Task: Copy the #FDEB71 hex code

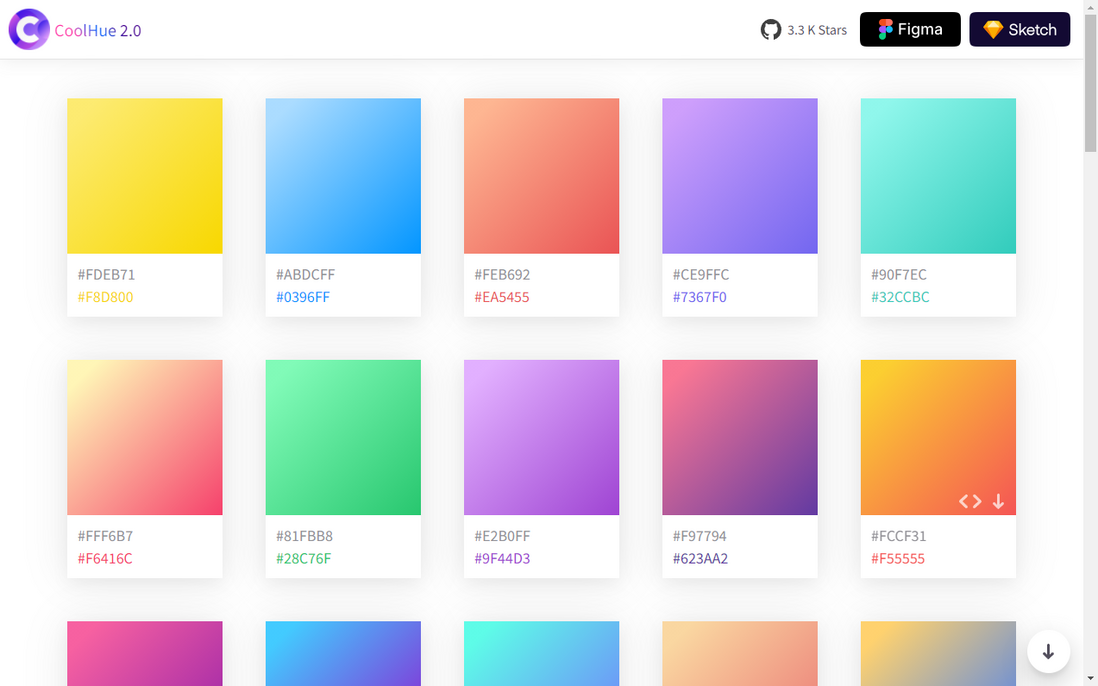Action: 106,274
